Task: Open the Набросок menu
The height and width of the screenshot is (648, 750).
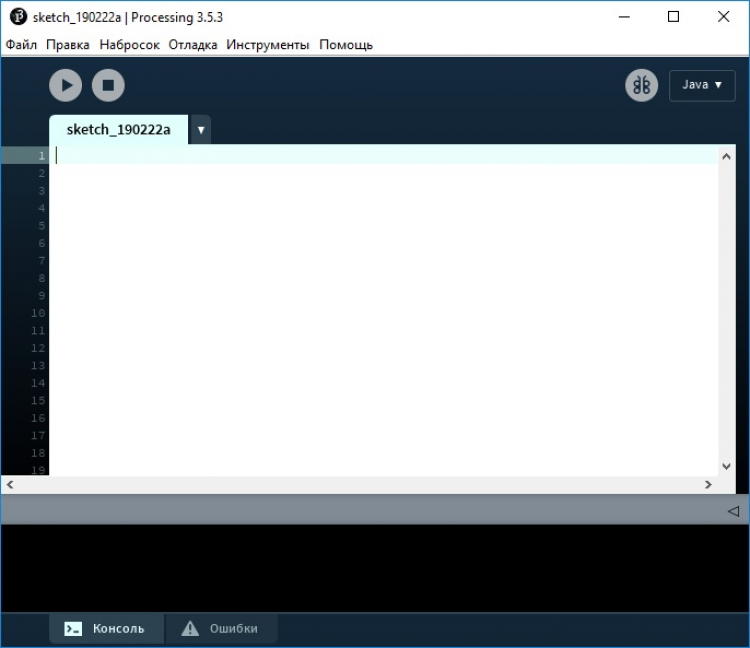Action: [129, 44]
